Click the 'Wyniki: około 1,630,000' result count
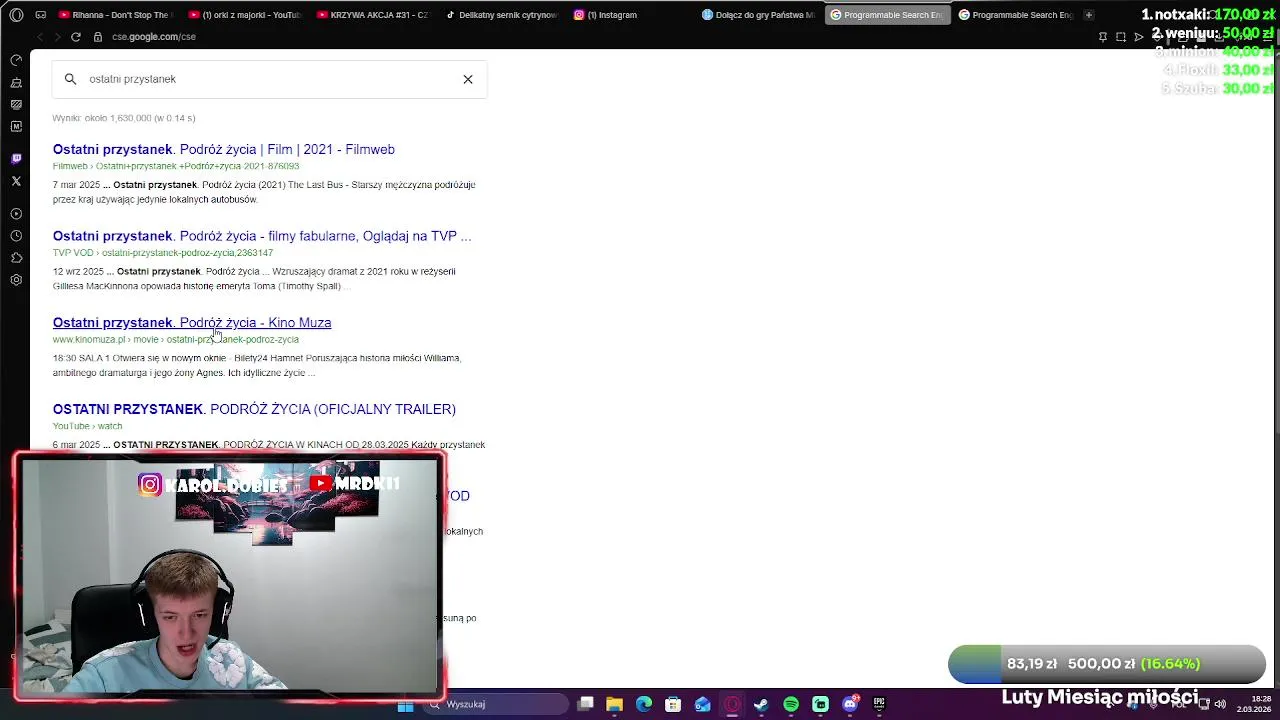1280x720 pixels. [x=124, y=118]
